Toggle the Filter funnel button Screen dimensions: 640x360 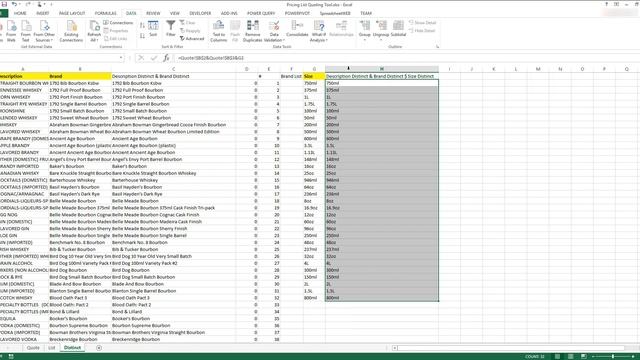click(171, 29)
